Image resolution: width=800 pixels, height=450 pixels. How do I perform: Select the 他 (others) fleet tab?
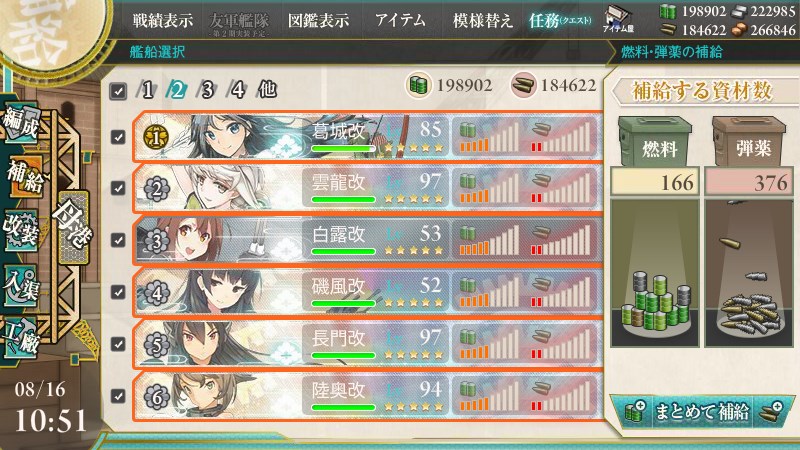(x=267, y=90)
